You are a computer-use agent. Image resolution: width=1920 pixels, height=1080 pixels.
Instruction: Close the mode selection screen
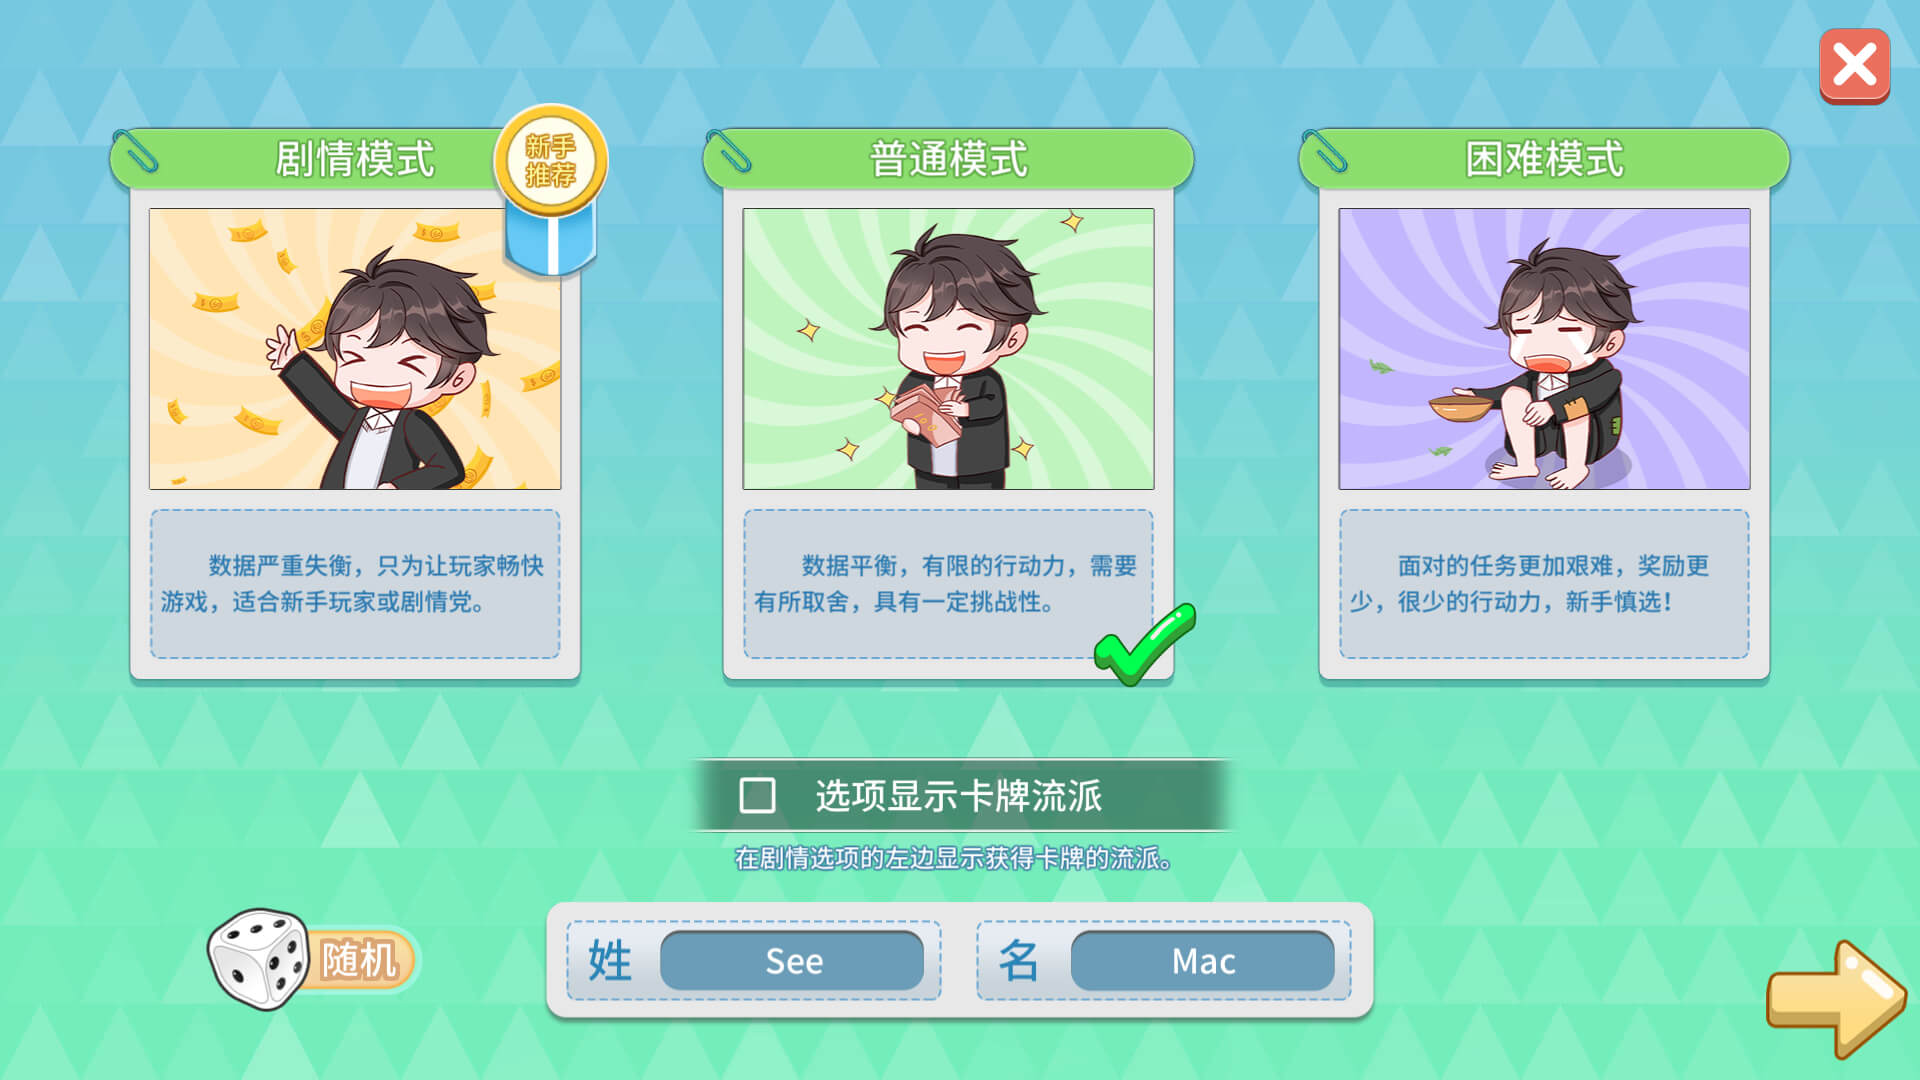[1854, 66]
